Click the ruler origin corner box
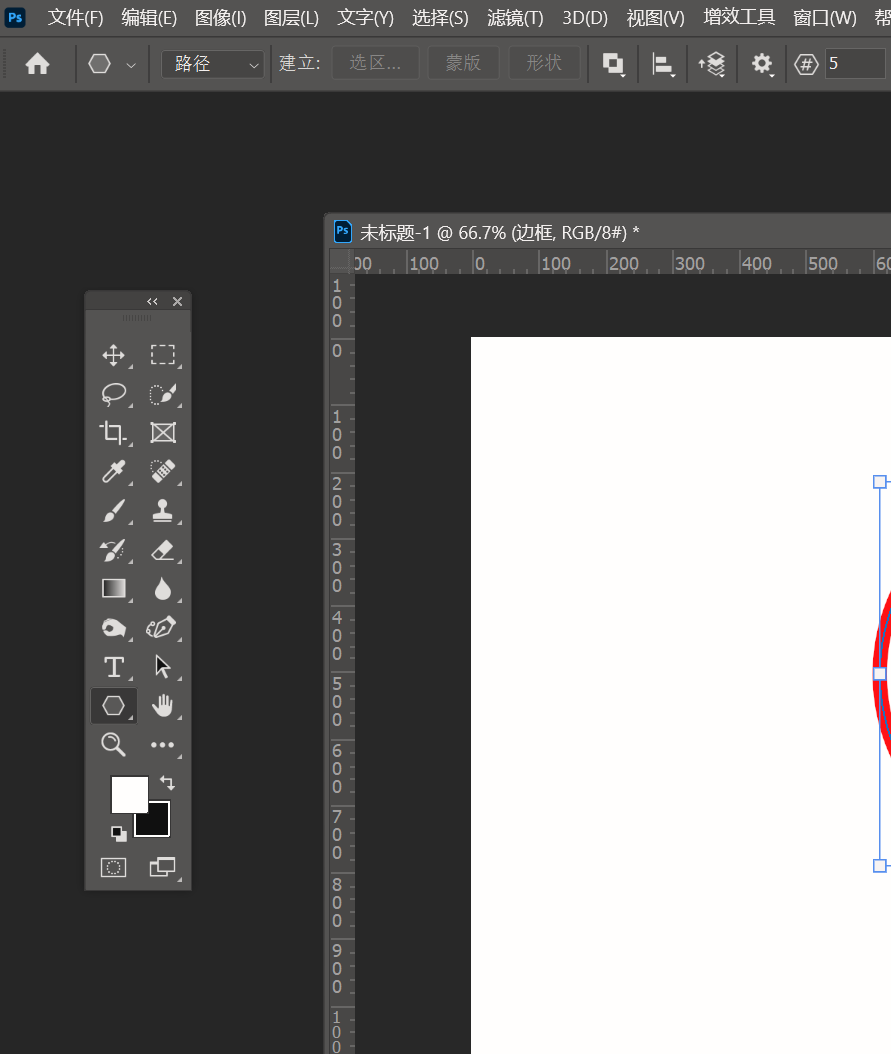 point(341,262)
